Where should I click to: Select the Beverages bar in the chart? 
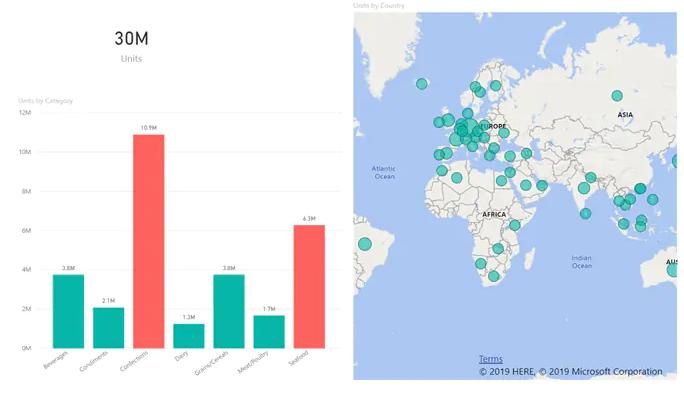[x=68, y=311]
